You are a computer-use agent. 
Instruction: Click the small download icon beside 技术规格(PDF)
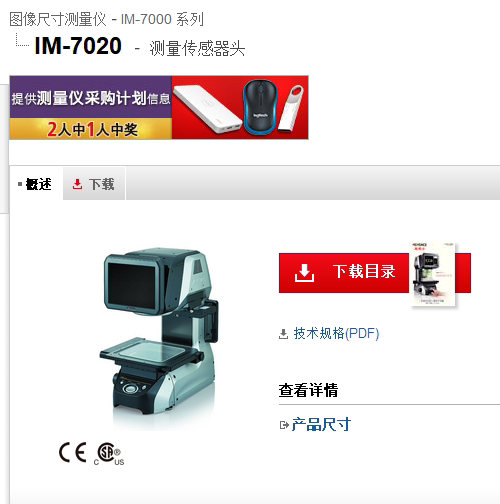tap(283, 334)
